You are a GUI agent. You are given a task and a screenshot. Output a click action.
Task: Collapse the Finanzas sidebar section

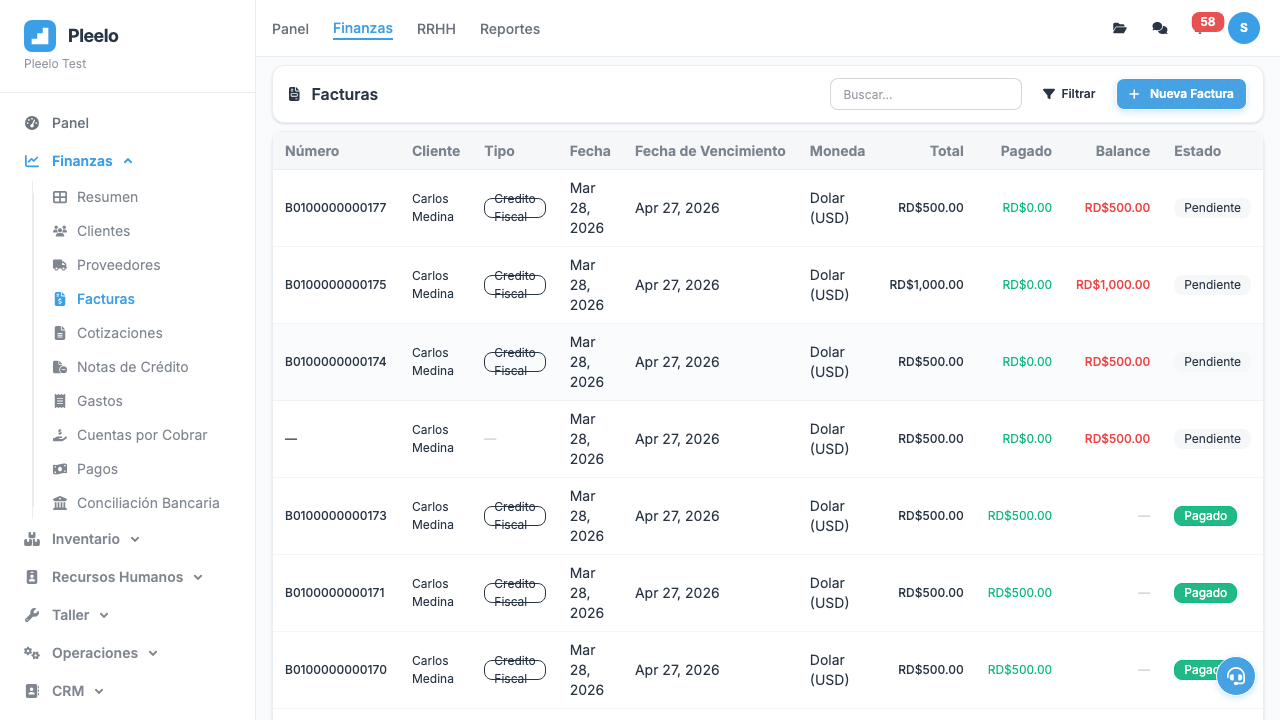pos(82,161)
